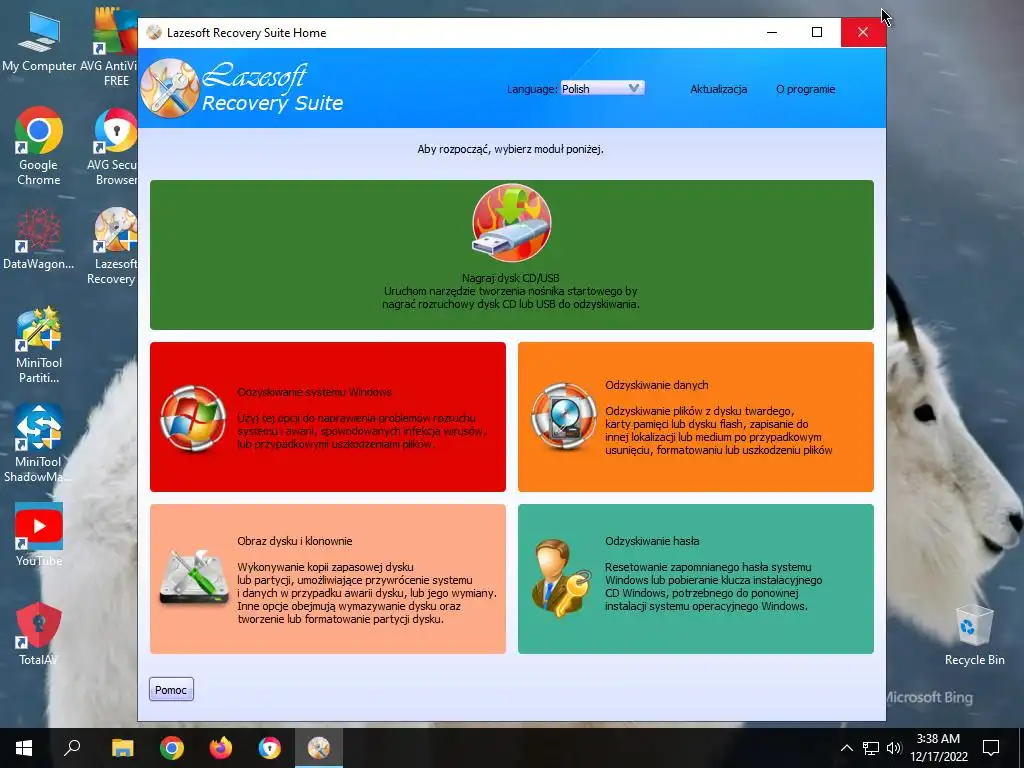1024x768 pixels.
Task: Show hidden system tray icons chevron
Action: 846,748
